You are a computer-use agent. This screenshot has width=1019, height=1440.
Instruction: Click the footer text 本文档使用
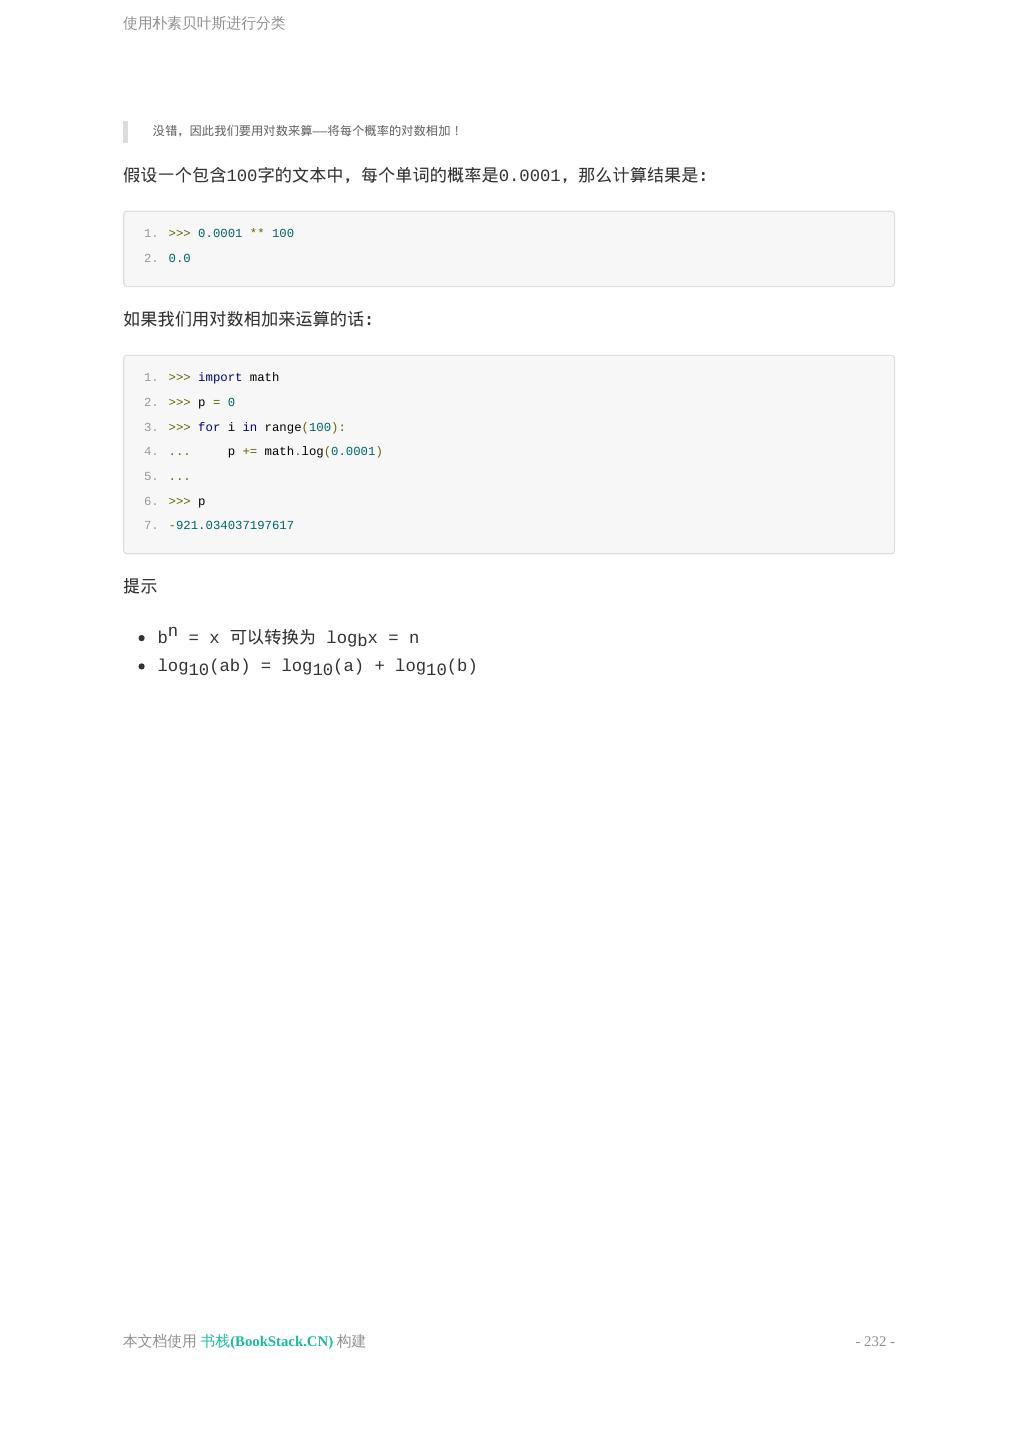(x=160, y=1341)
